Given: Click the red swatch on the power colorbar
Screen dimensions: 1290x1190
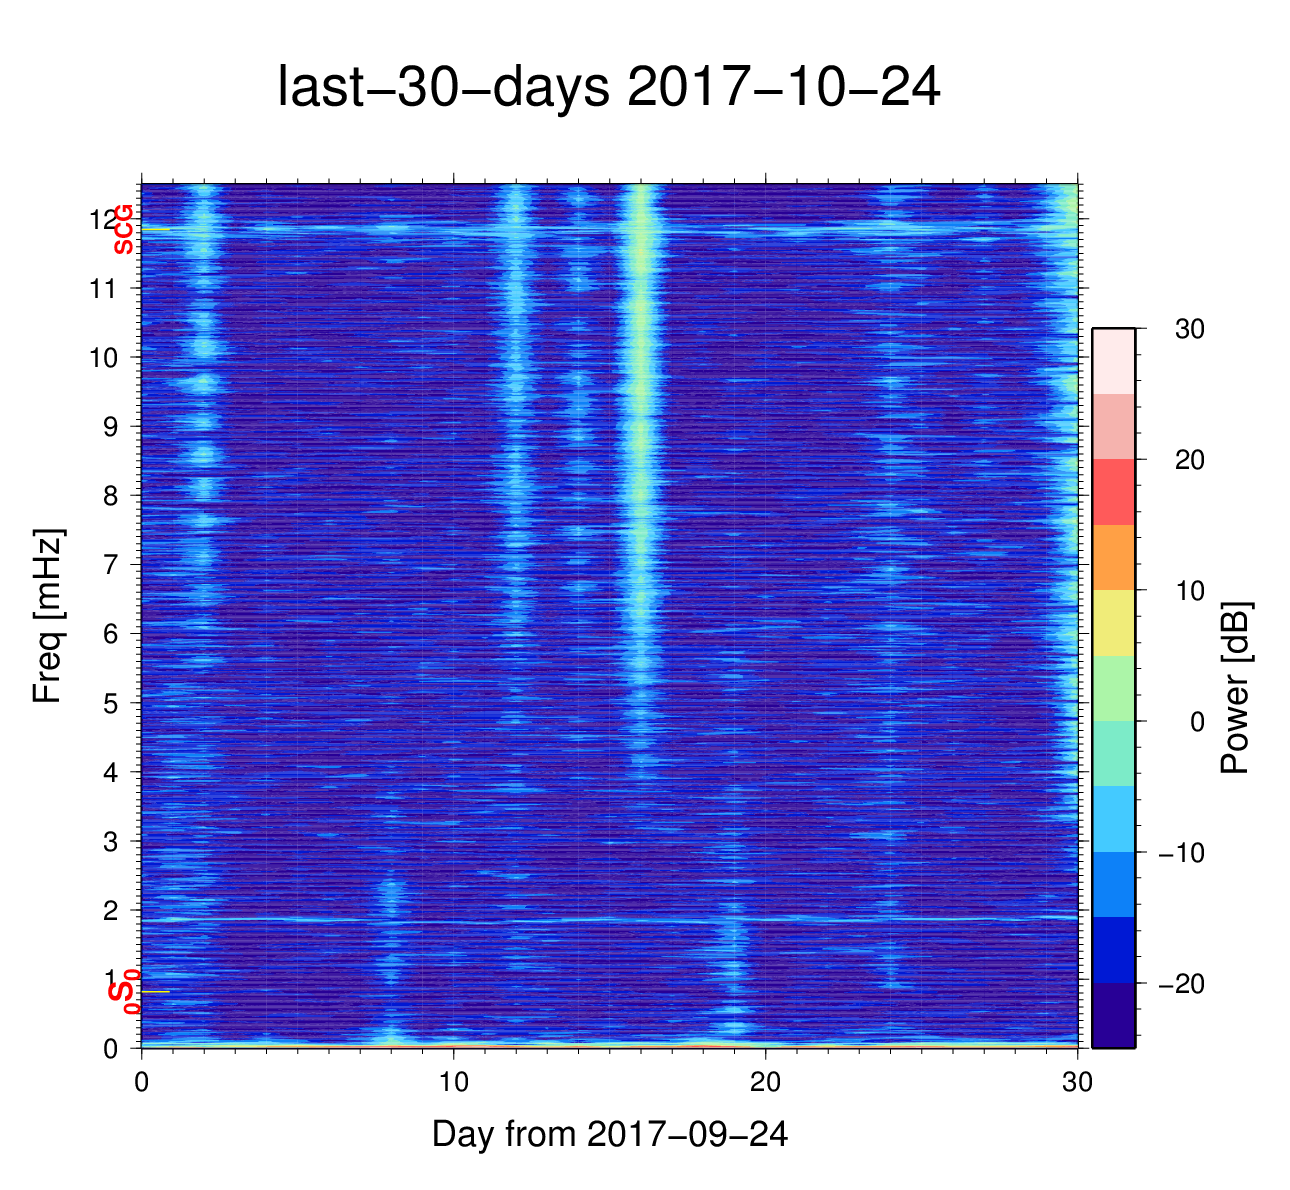Looking at the screenshot, I should pos(1113,492).
